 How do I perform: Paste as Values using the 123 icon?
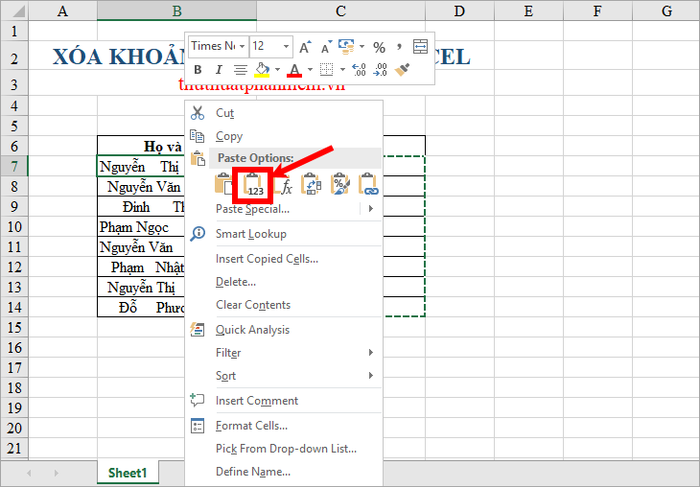point(255,184)
